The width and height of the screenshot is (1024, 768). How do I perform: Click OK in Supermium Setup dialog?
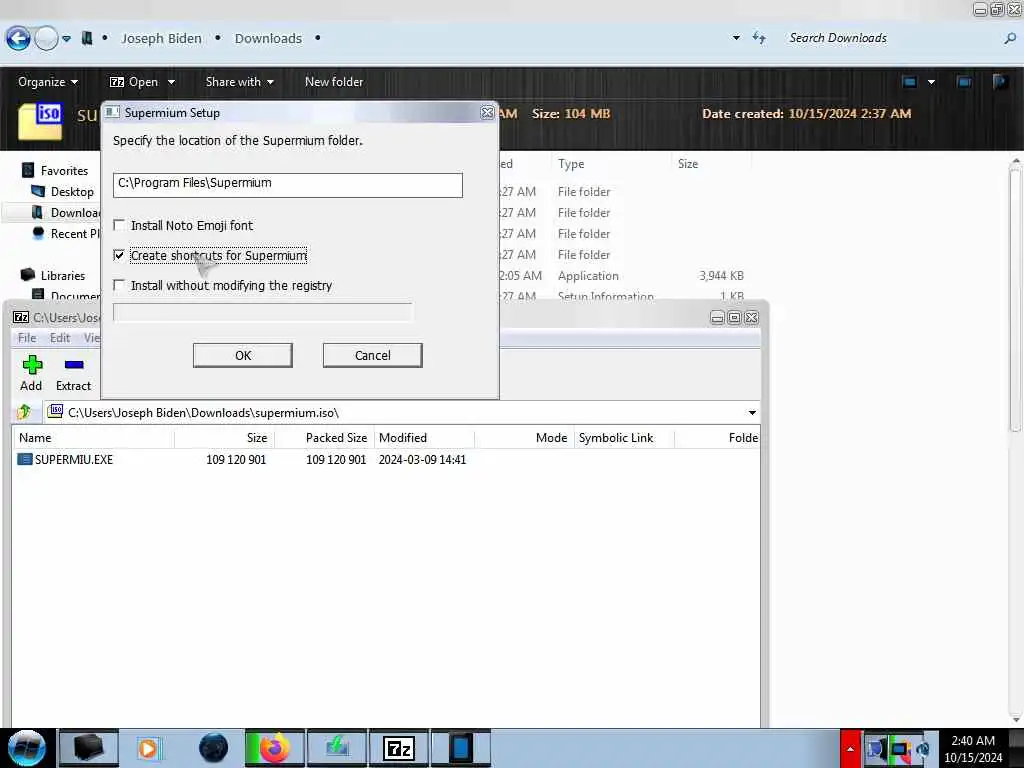(242, 355)
